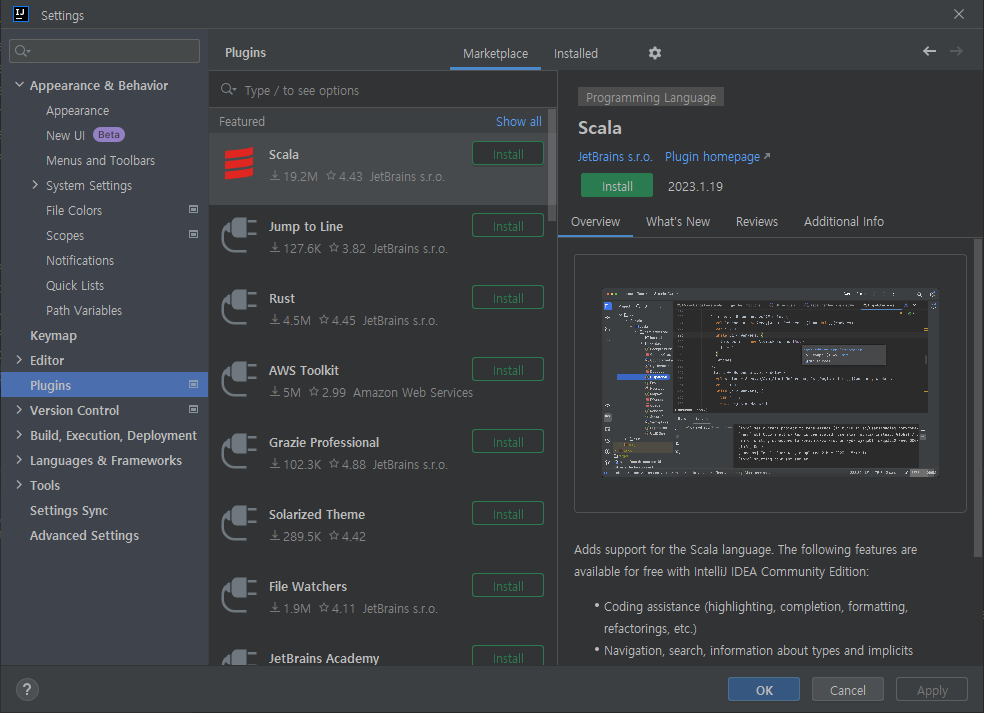The height and width of the screenshot is (713, 984).
Task: Click the project-level icon beside Plugins
Action: [x=193, y=384]
